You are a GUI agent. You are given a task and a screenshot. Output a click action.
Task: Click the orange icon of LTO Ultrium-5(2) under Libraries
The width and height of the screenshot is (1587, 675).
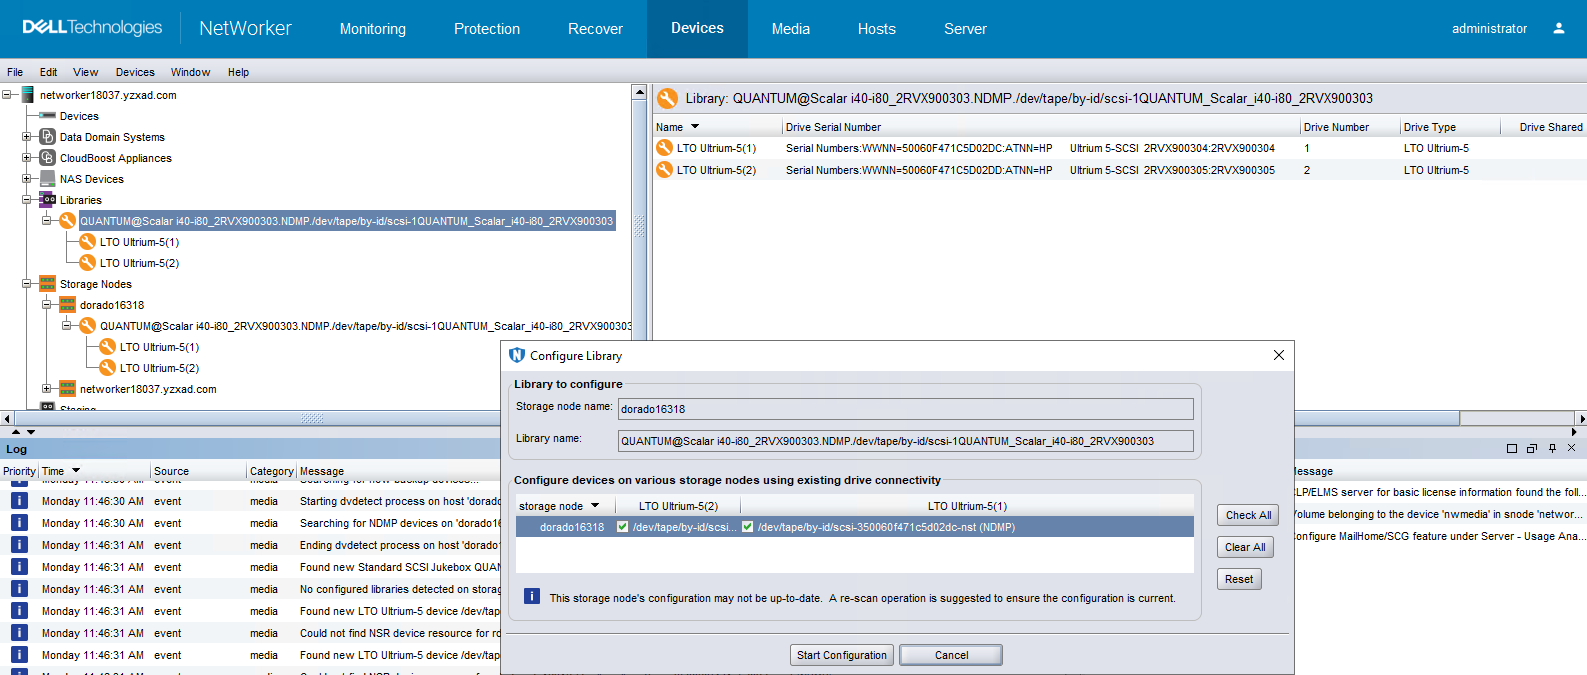(x=87, y=263)
